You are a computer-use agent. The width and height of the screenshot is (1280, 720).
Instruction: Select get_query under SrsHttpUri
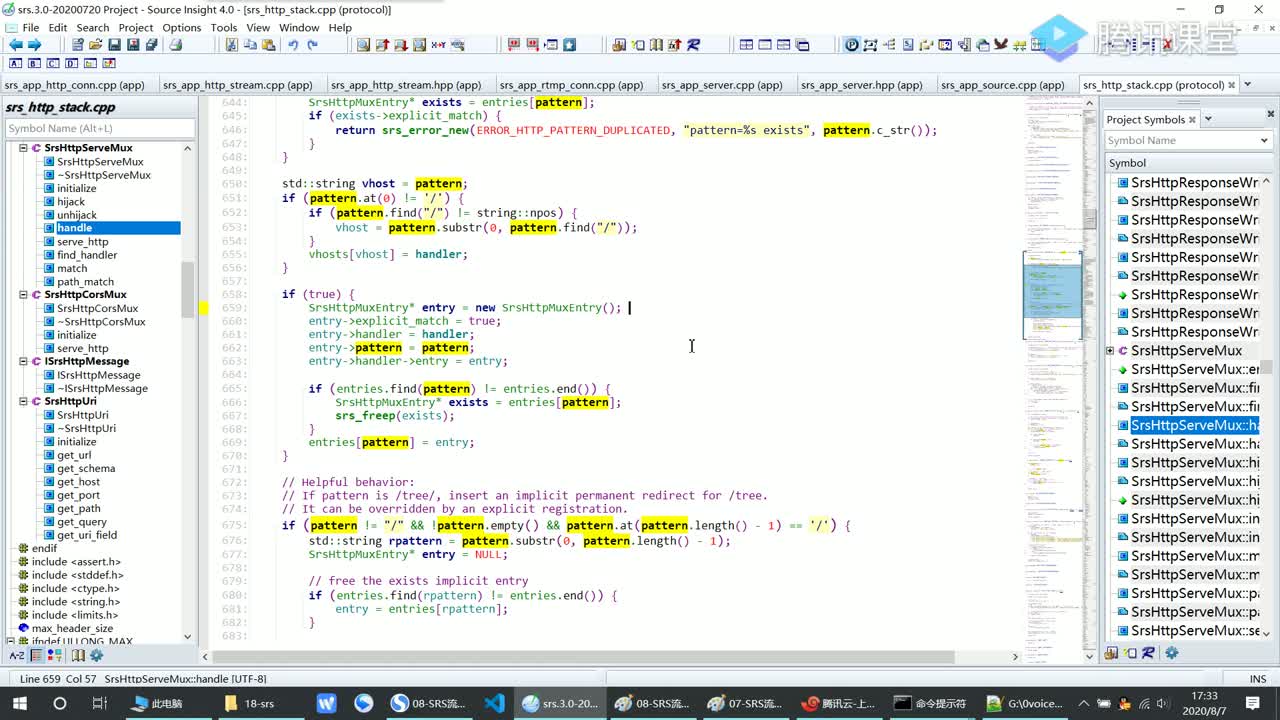click(82, 522)
